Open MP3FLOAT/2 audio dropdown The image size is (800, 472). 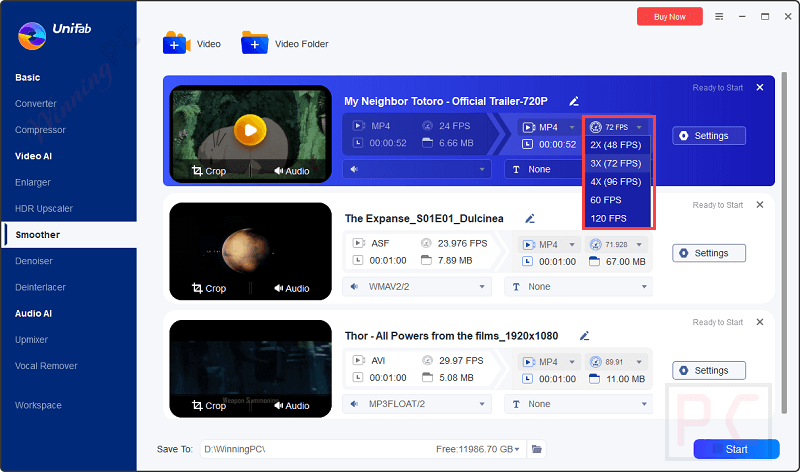(x=417, y=404)
